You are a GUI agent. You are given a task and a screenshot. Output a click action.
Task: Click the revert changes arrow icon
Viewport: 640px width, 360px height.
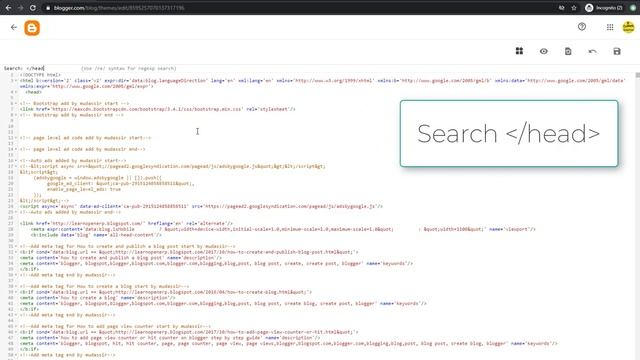click(x=593, y=51)
